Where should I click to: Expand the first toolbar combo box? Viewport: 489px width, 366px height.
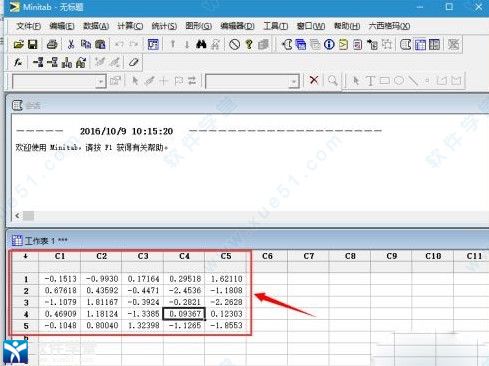tap(100, 81)
